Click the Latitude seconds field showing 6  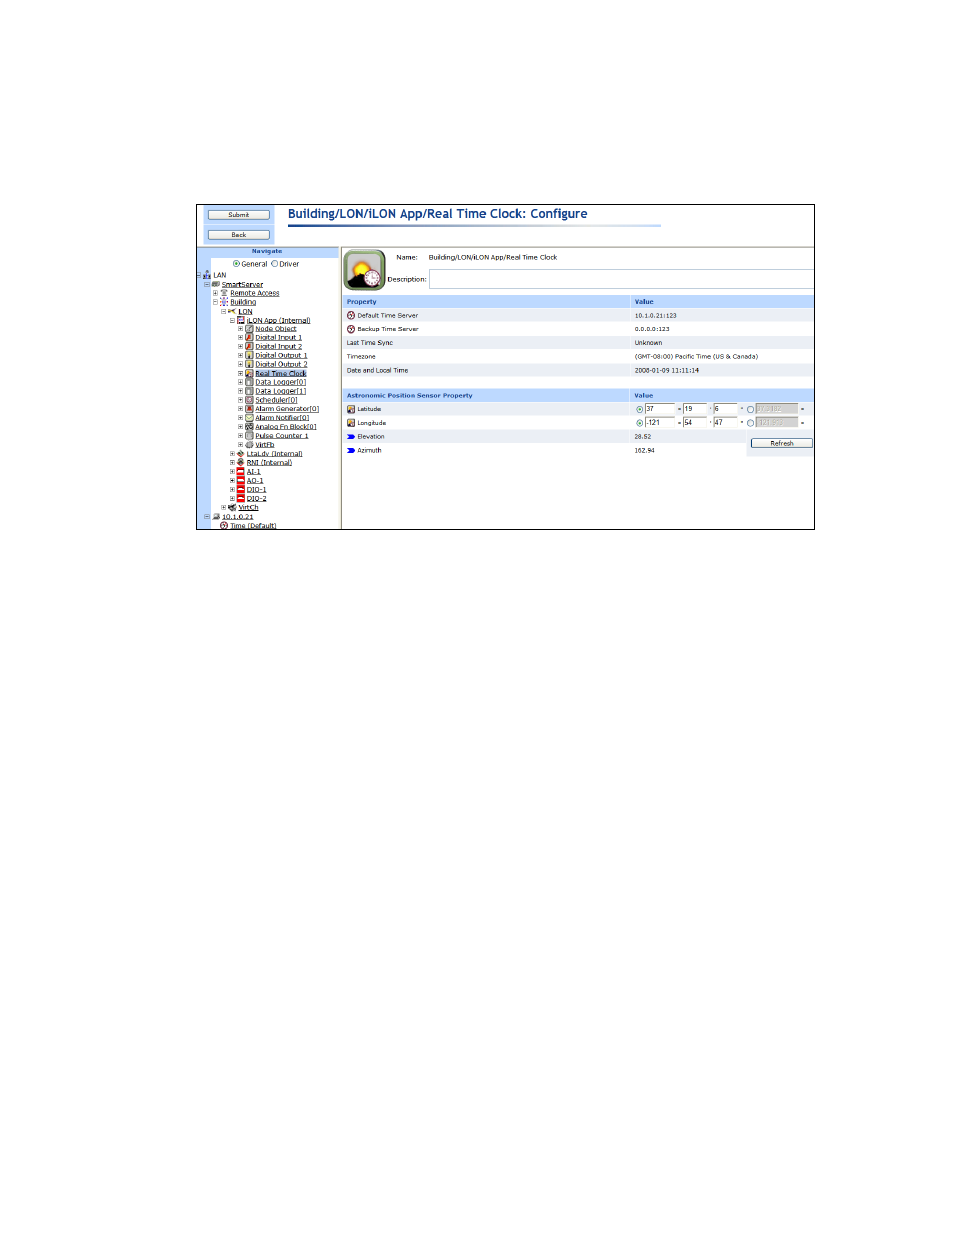click(x=725, y=409)
